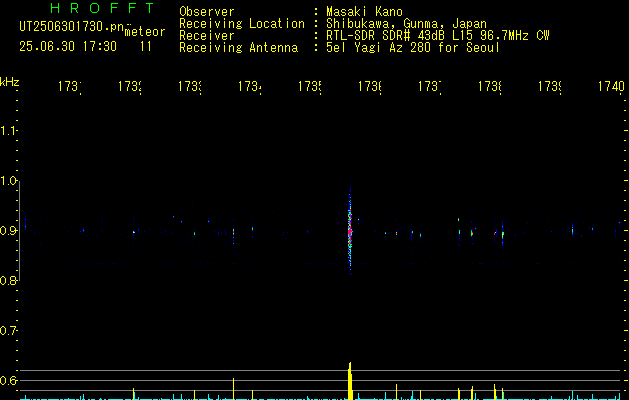The image size is (629, 400).
Task: Click the green HROFFT title
Action: [102, 8]
